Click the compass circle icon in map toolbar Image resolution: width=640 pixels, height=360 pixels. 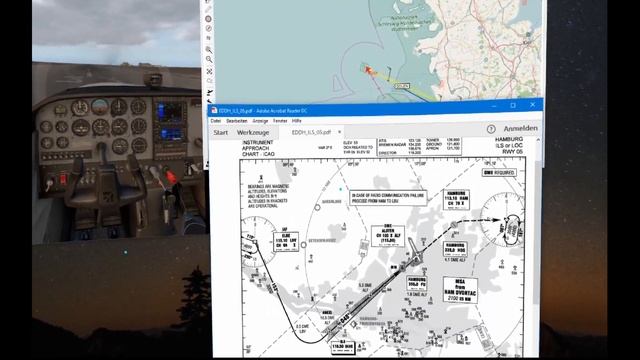click(208, 28)
